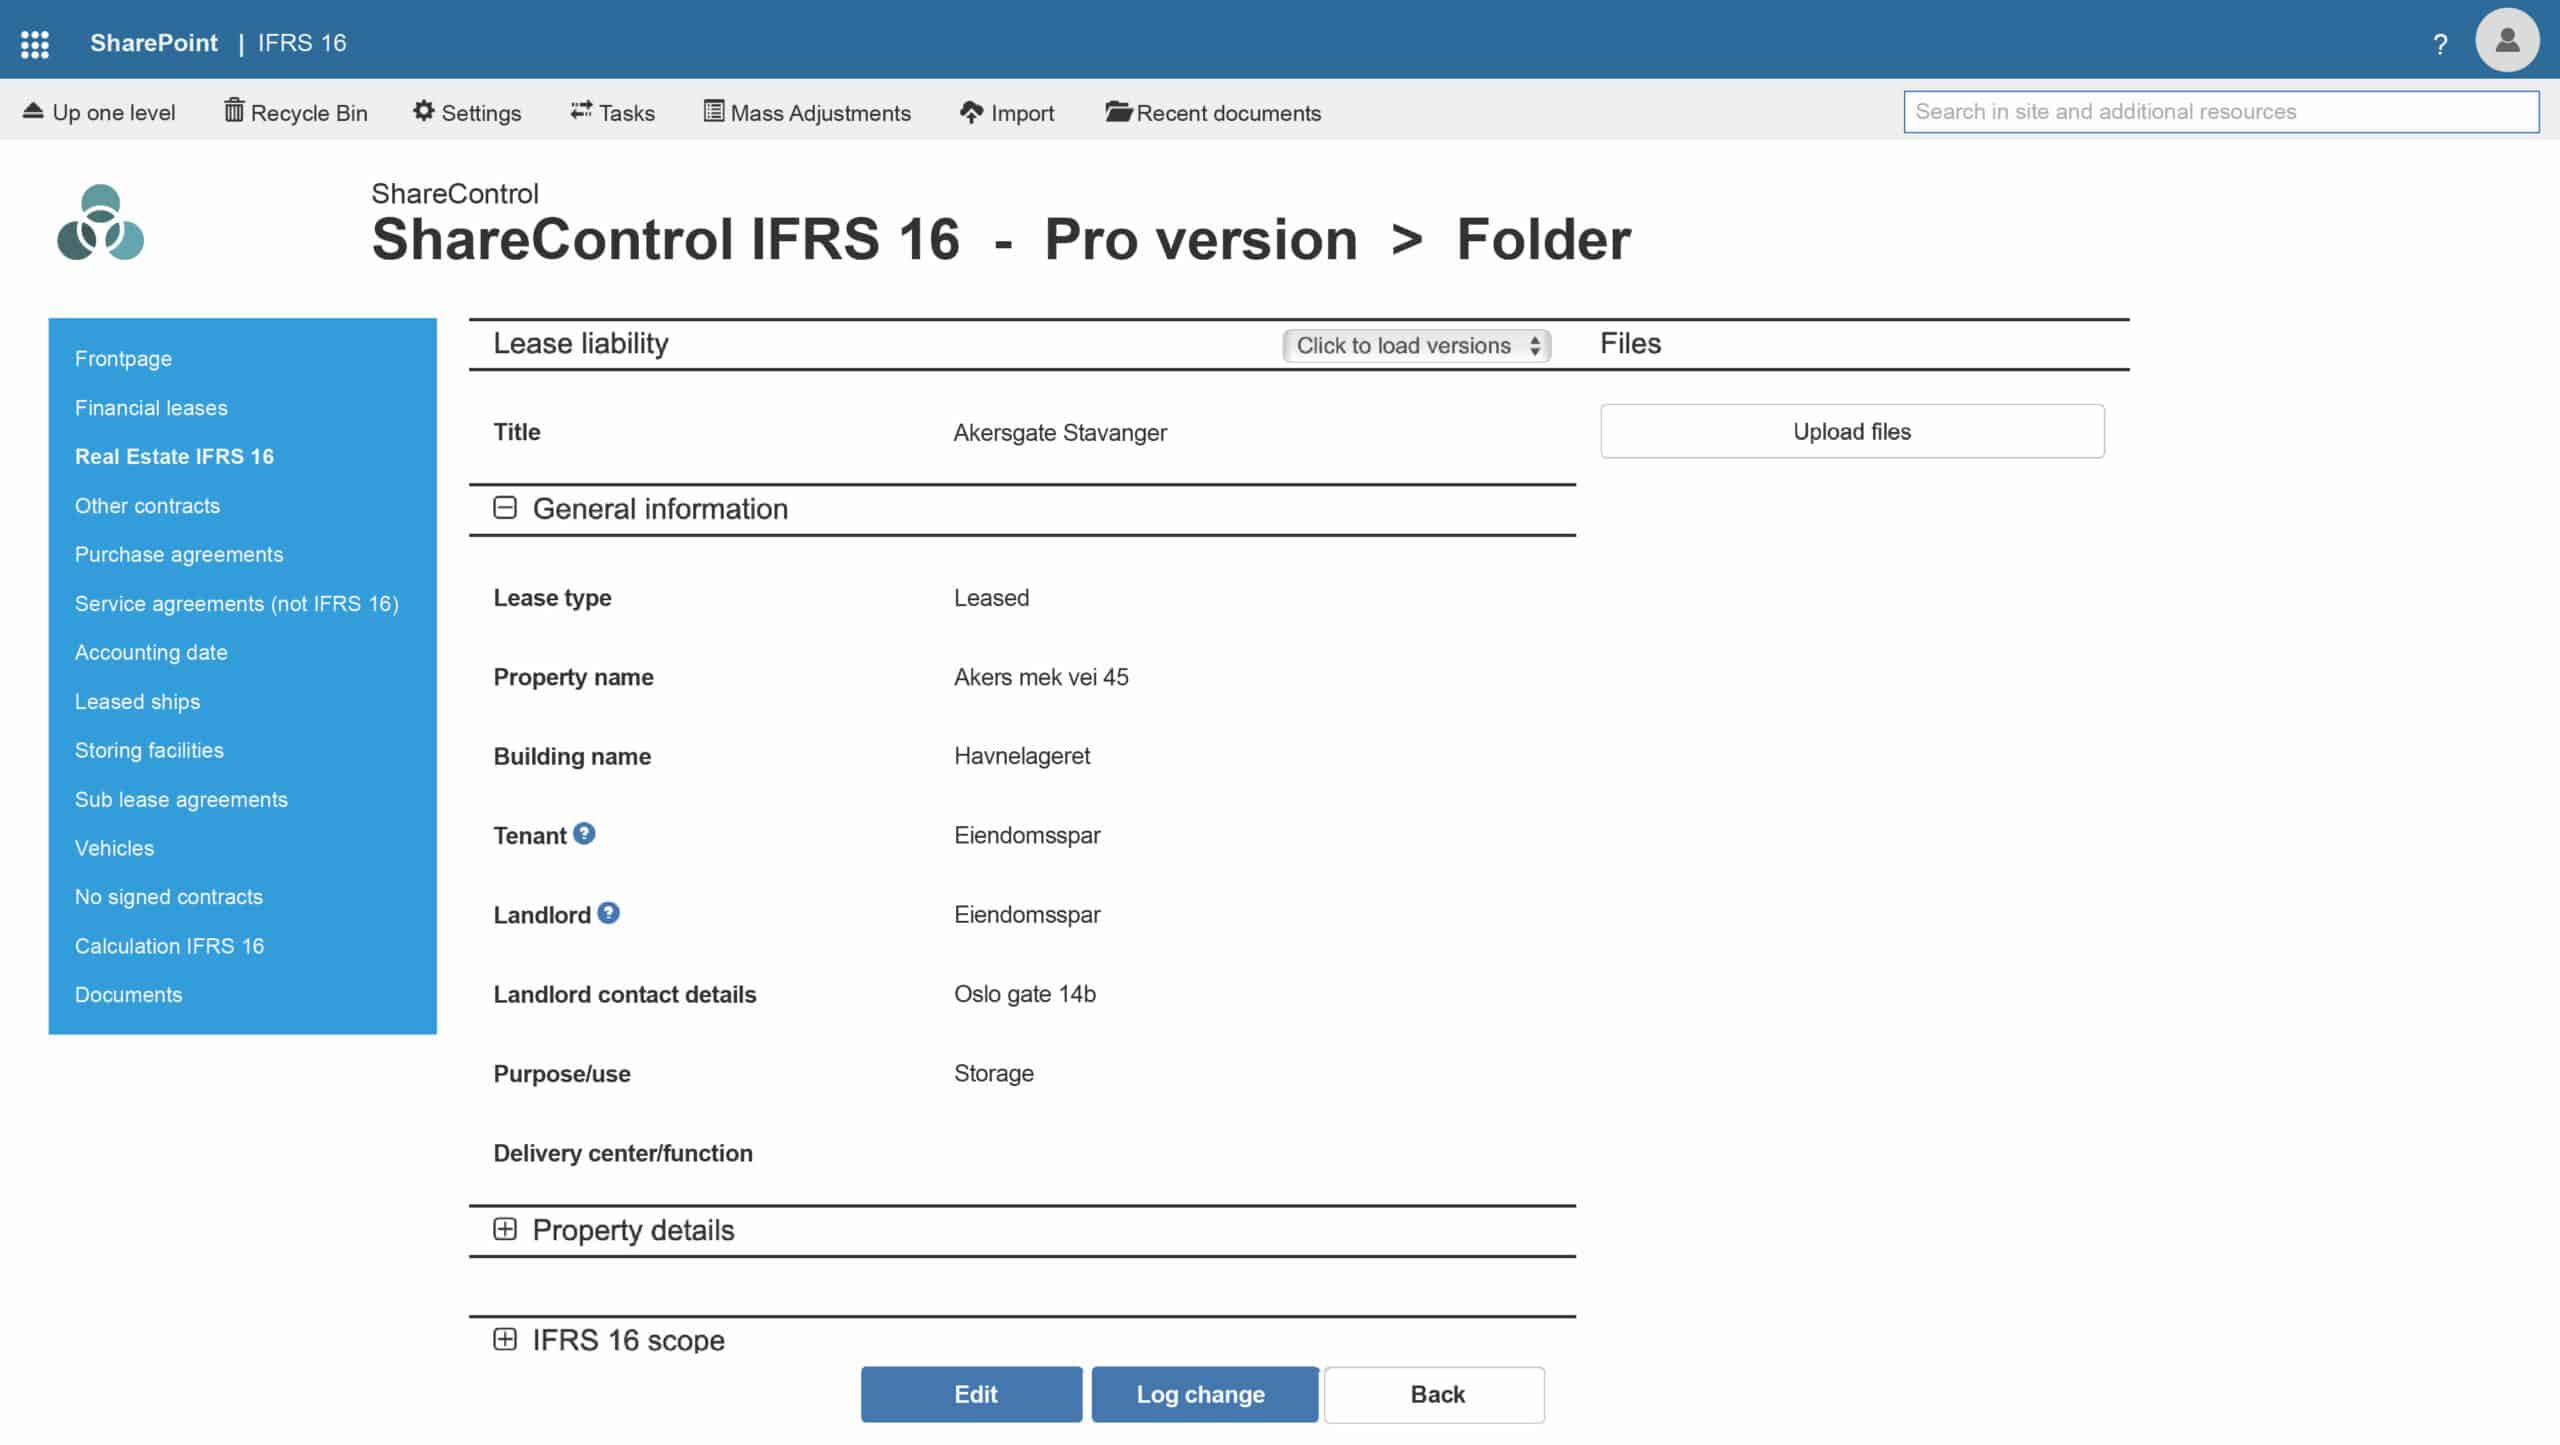
Task: Click the Upload files button
Action: pos(1851,431)
